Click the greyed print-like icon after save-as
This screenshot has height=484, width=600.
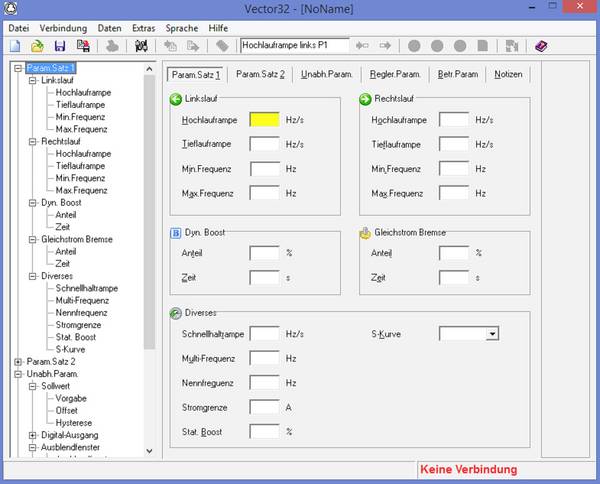pos(112,46)
